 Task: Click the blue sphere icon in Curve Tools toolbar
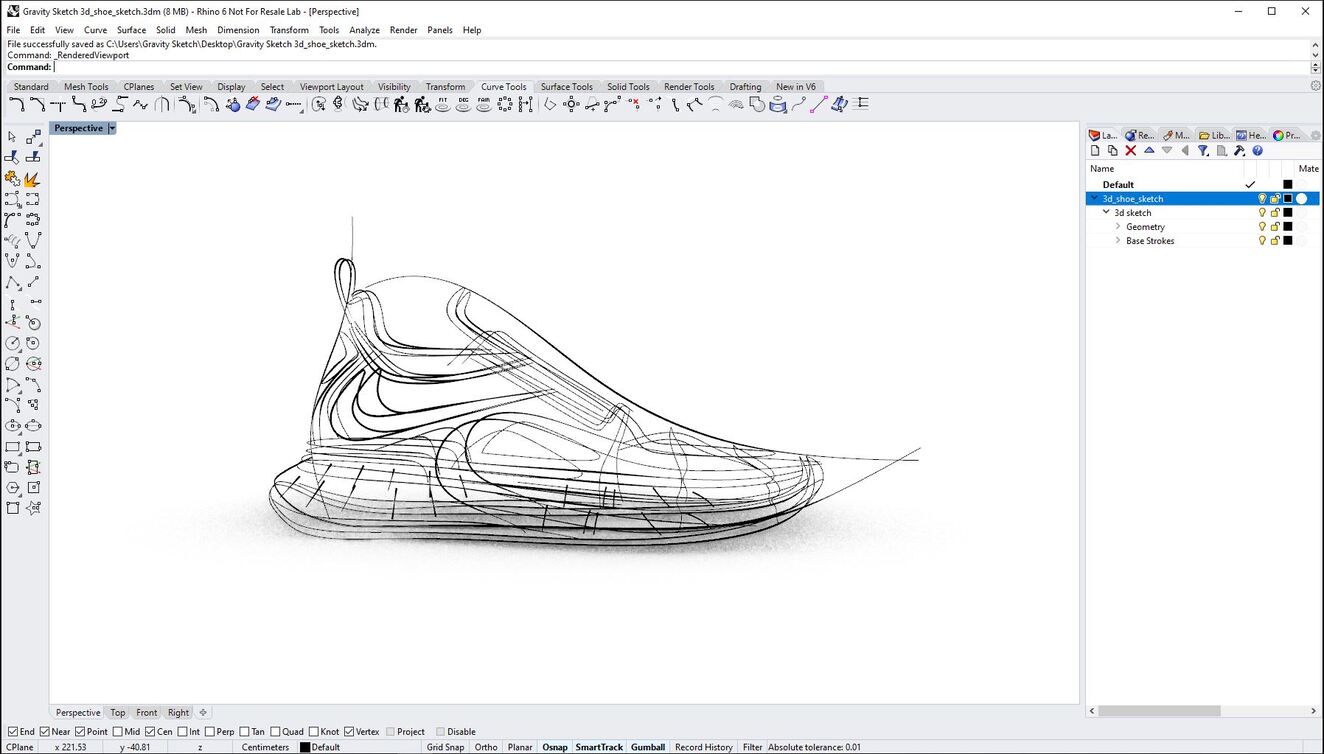[233, 104]
